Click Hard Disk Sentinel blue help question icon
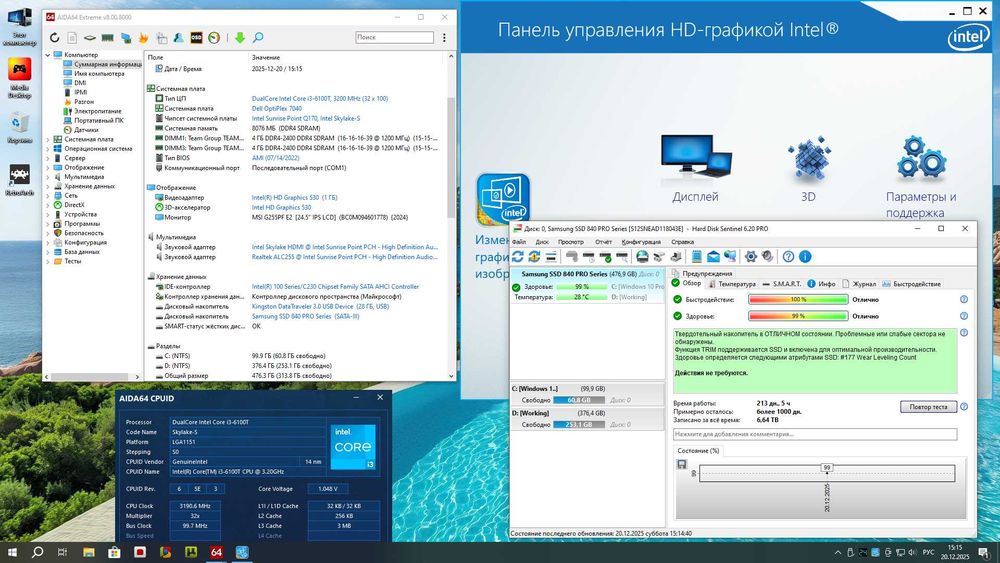The height and width of the screenshot is (563, 1000). coord(788,256)
